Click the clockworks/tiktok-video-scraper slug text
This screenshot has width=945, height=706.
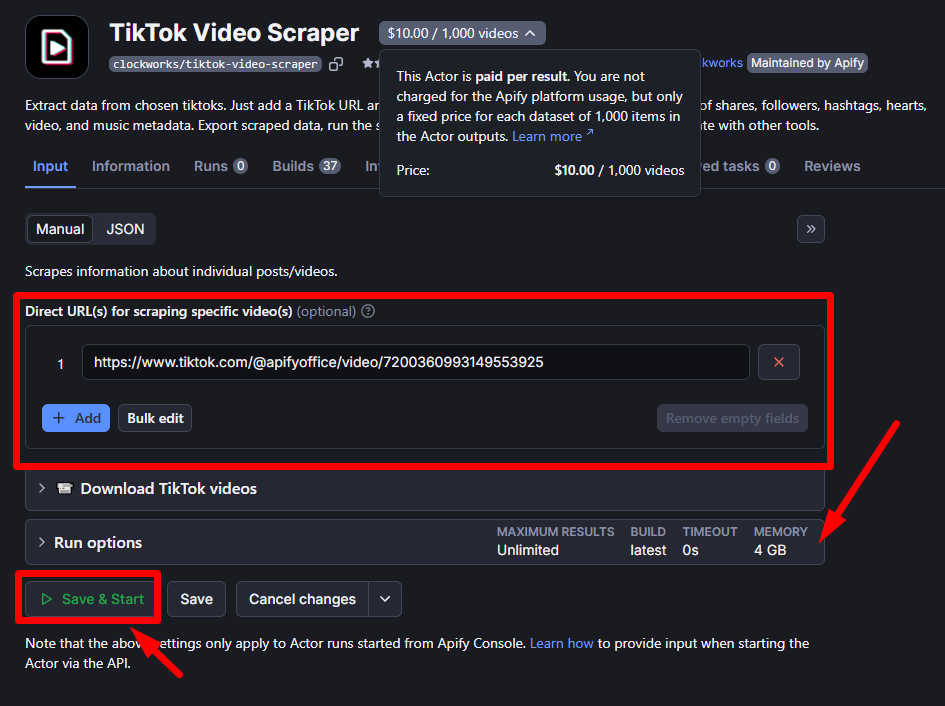pyautogui.click(x=215, y=64)
